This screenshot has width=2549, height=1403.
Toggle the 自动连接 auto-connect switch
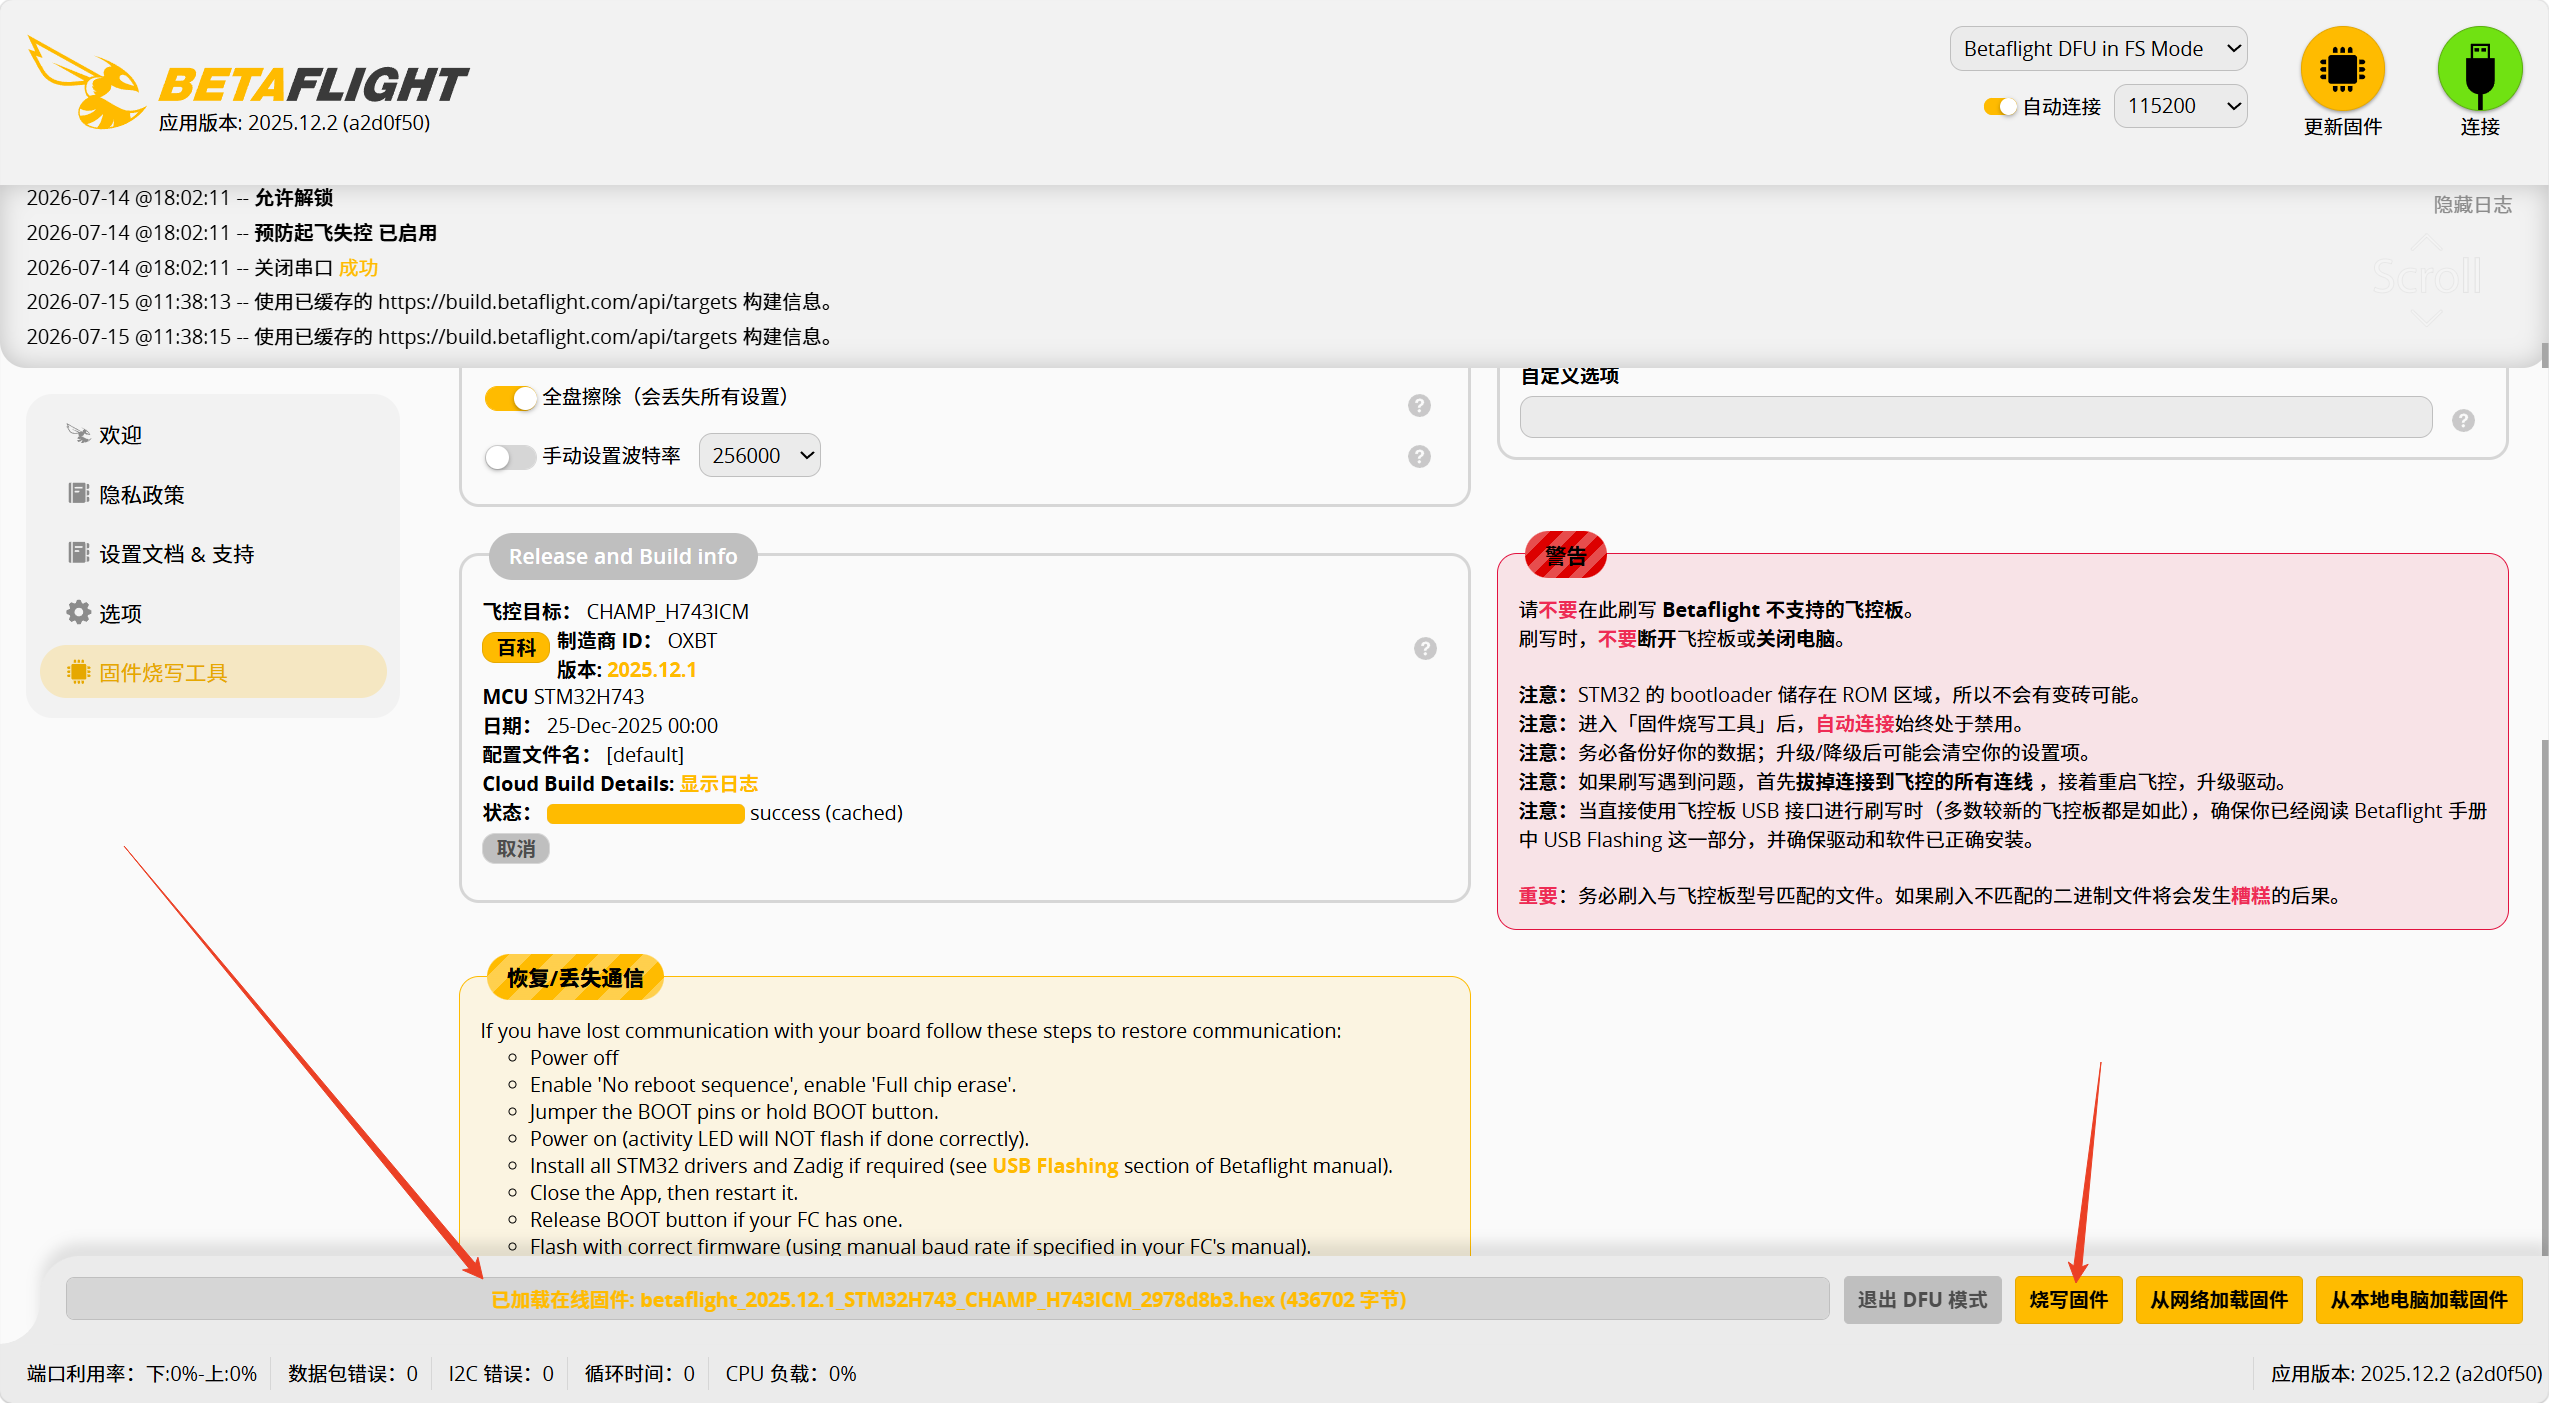tap(2000, 107)
